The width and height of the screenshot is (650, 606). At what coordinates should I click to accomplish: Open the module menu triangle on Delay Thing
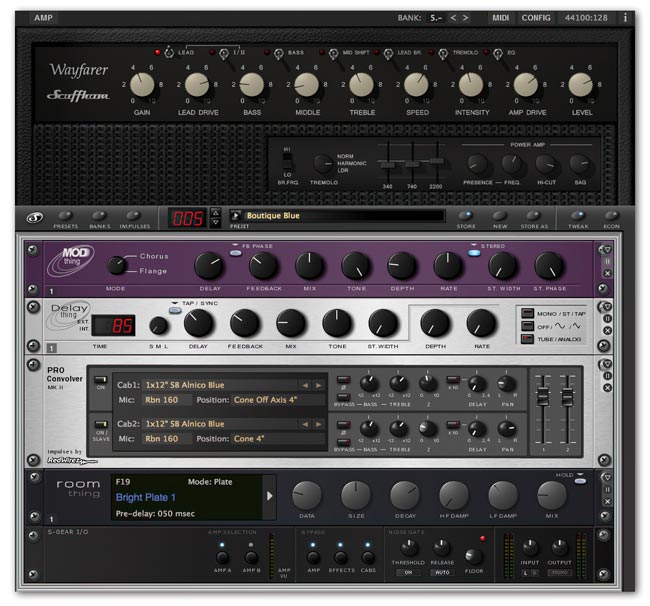click(608, 307)
